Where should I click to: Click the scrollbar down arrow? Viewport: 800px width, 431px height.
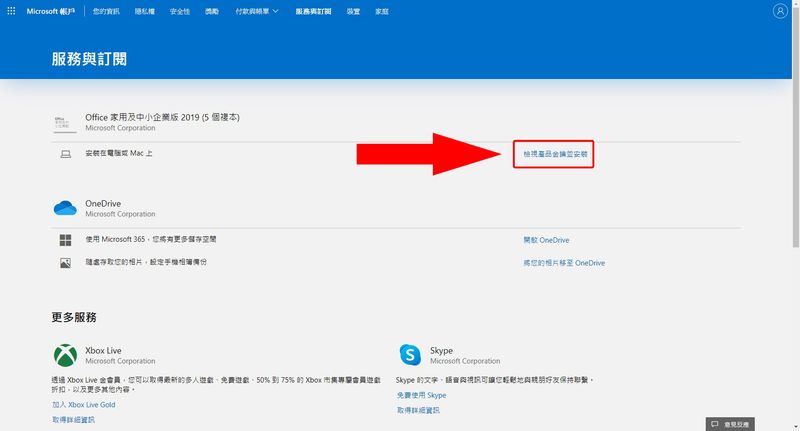(x=795, y=427)
